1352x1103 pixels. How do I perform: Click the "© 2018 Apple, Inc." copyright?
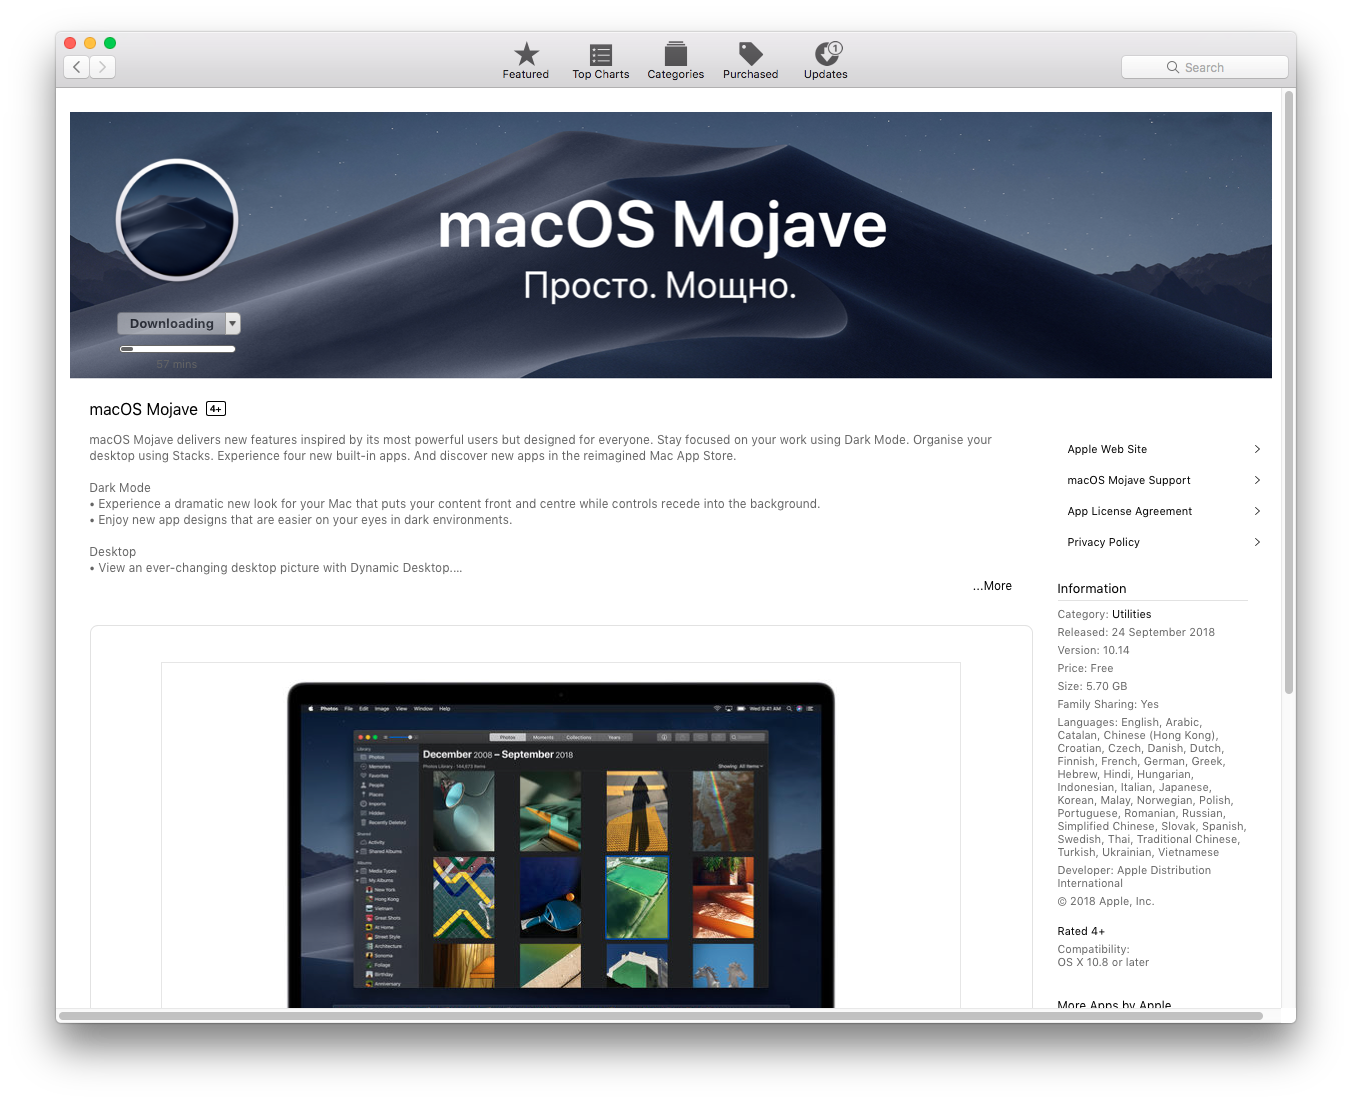pos(1106,901)
